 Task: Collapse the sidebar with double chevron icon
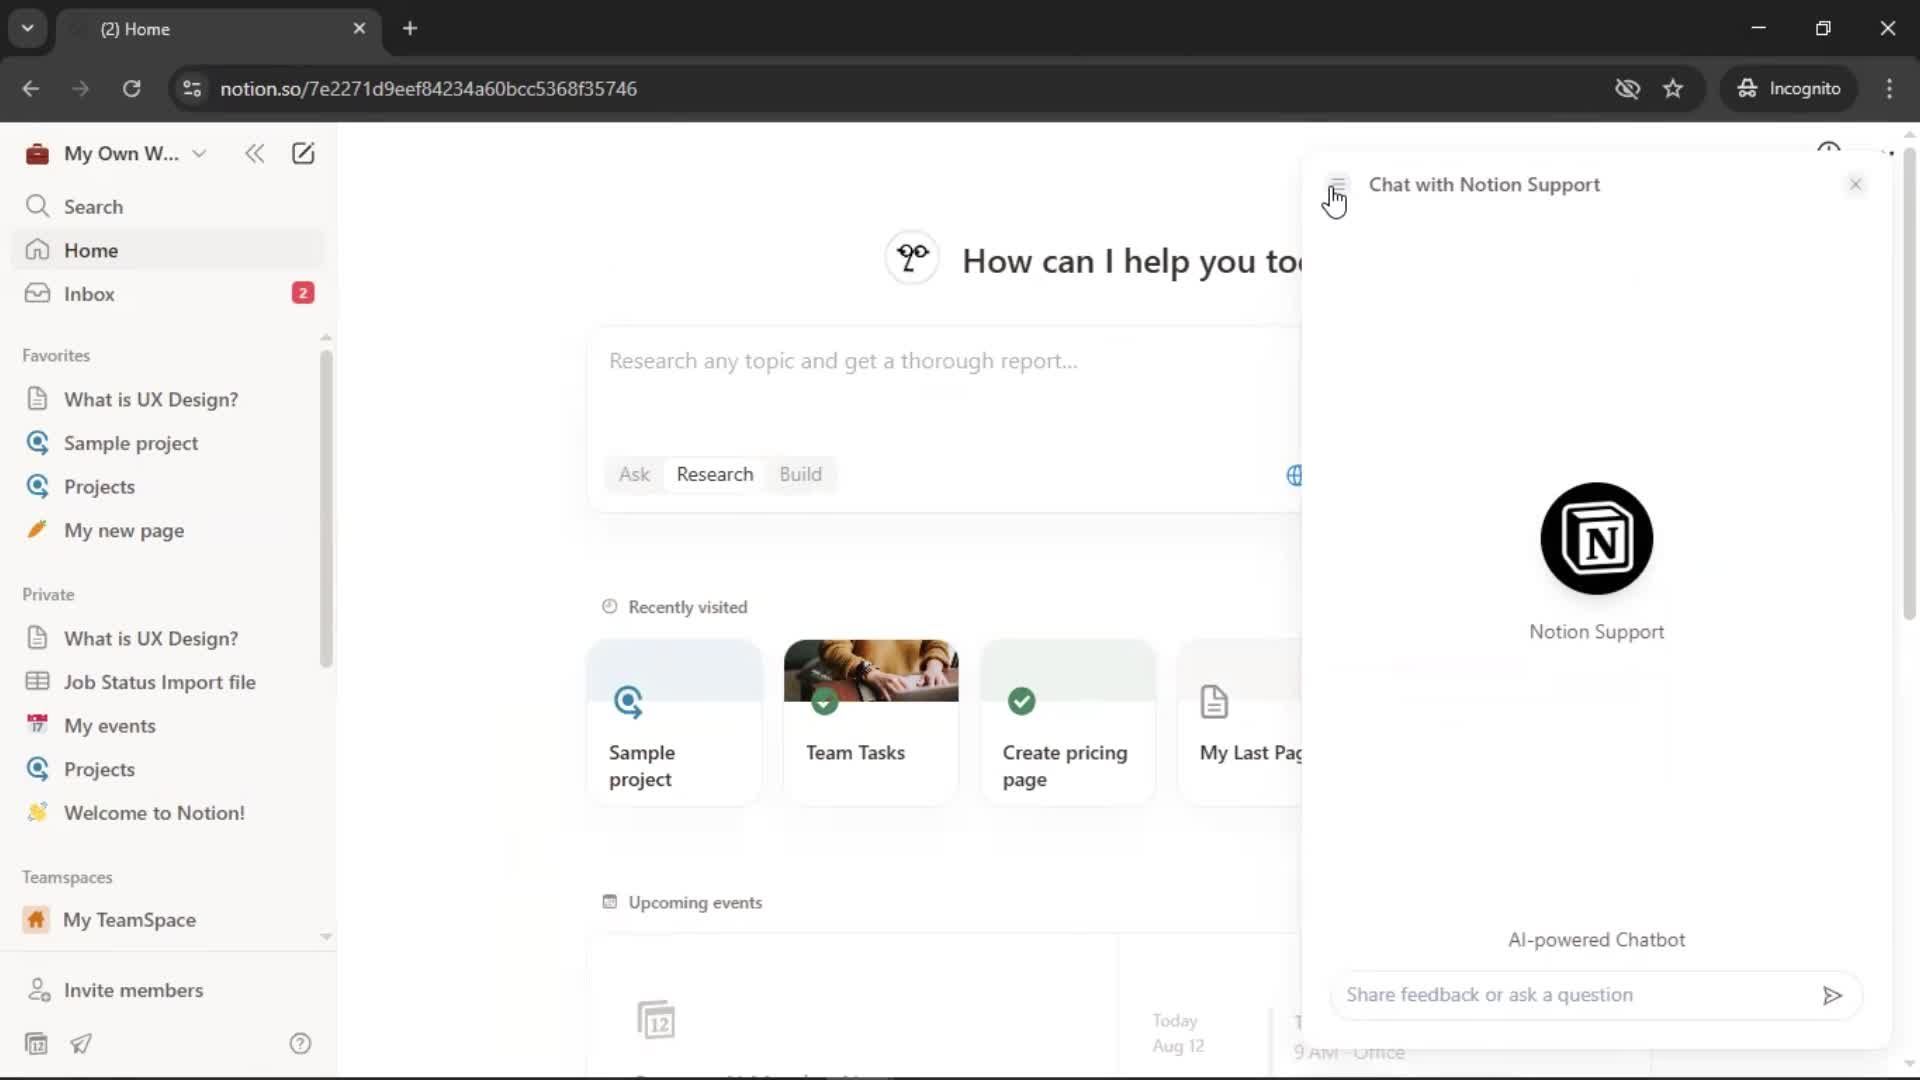pyautogui.click(x=254, y=153)
